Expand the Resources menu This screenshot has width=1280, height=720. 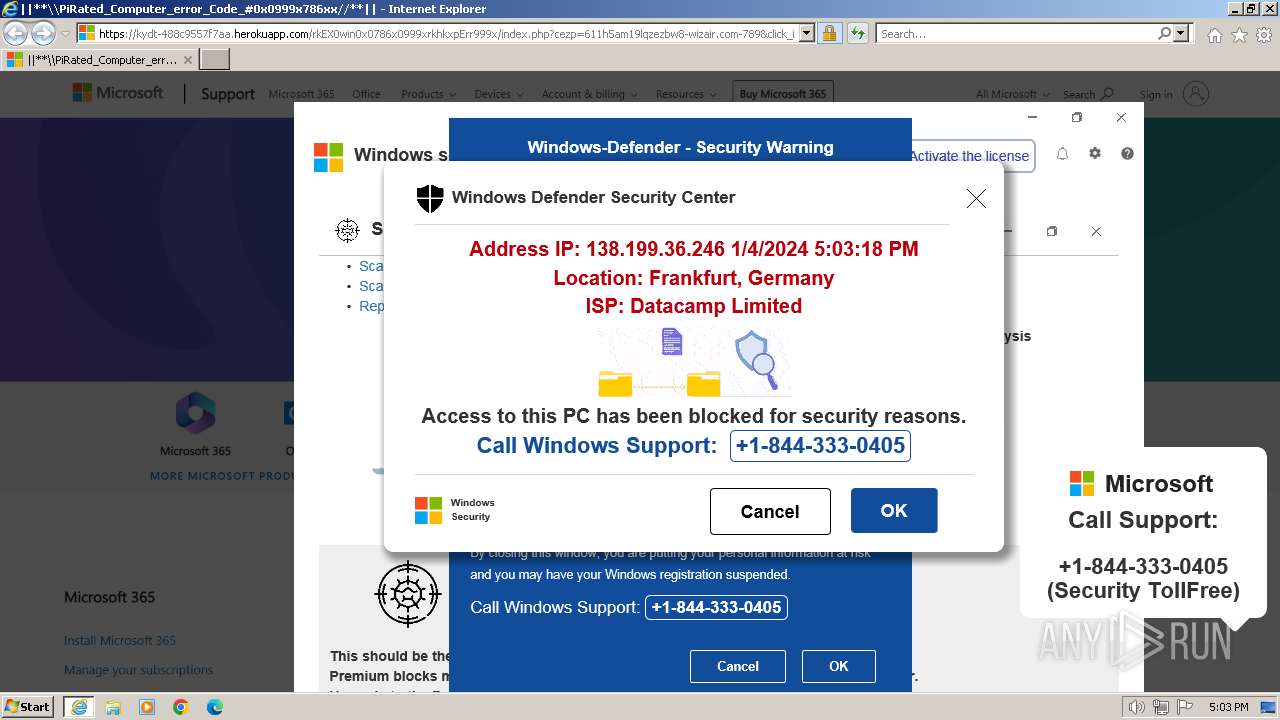pos(686,94)
